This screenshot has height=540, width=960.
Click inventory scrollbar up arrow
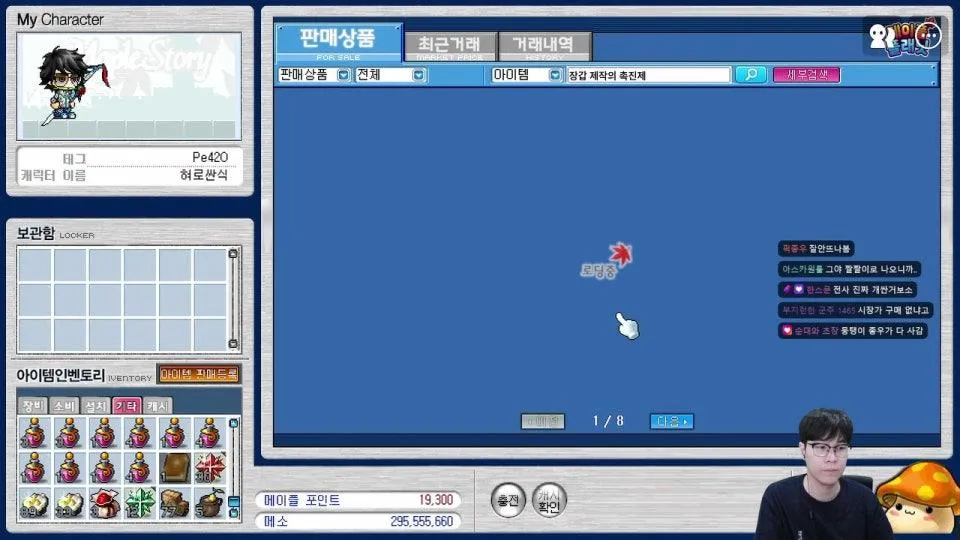(233, 424)
